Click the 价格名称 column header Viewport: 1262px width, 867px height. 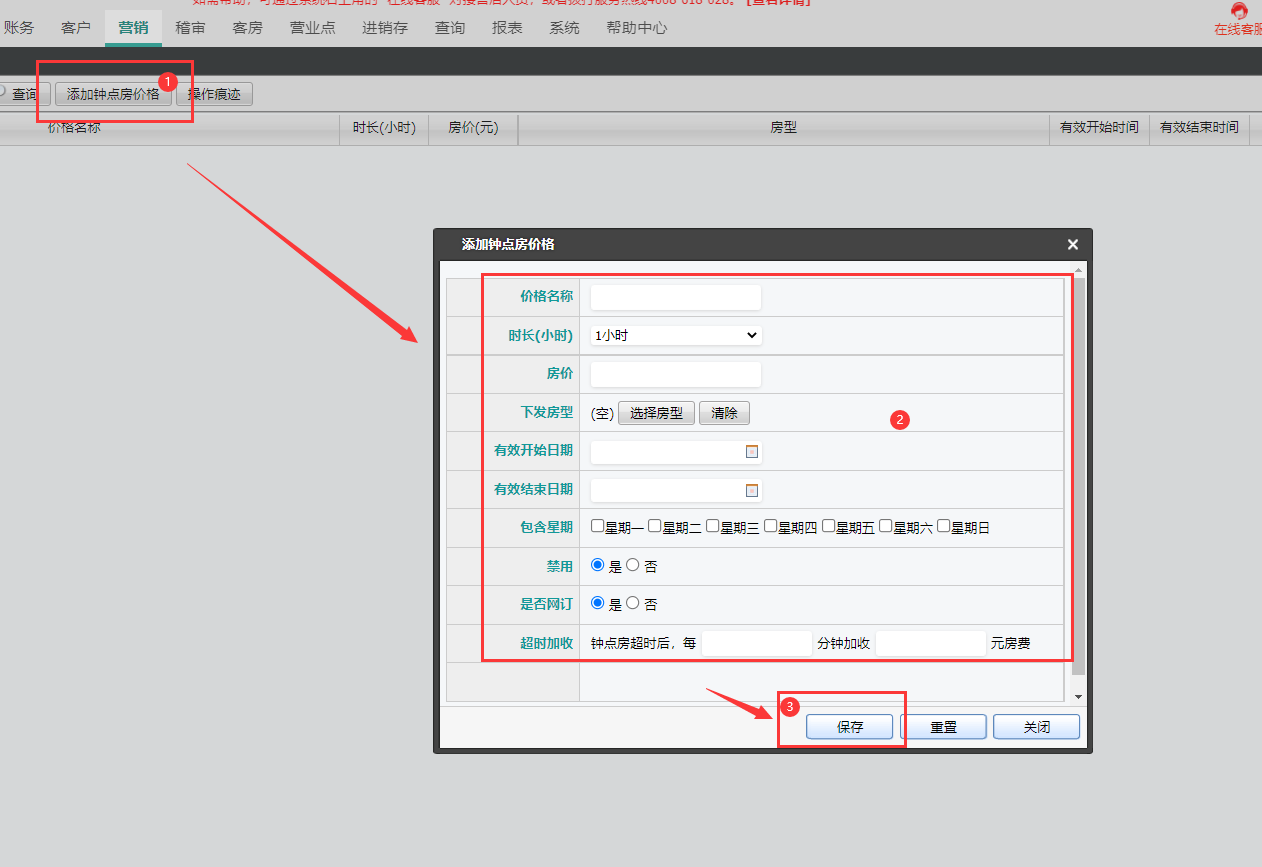tap(74, 128)
